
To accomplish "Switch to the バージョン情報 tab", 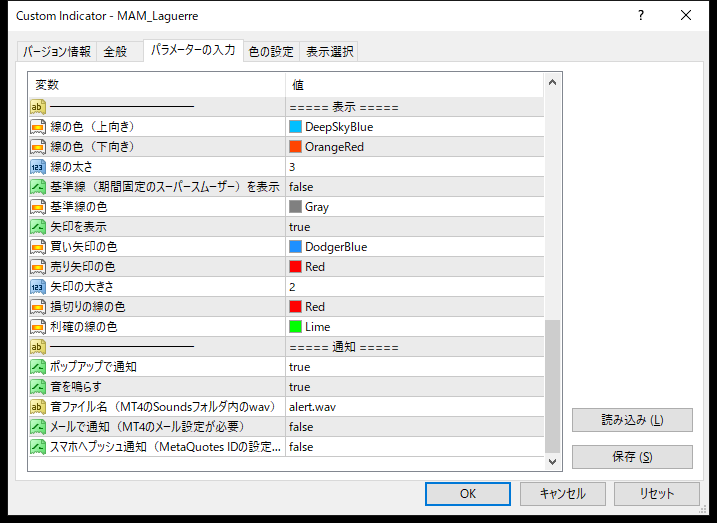I will tap(57, 51).
